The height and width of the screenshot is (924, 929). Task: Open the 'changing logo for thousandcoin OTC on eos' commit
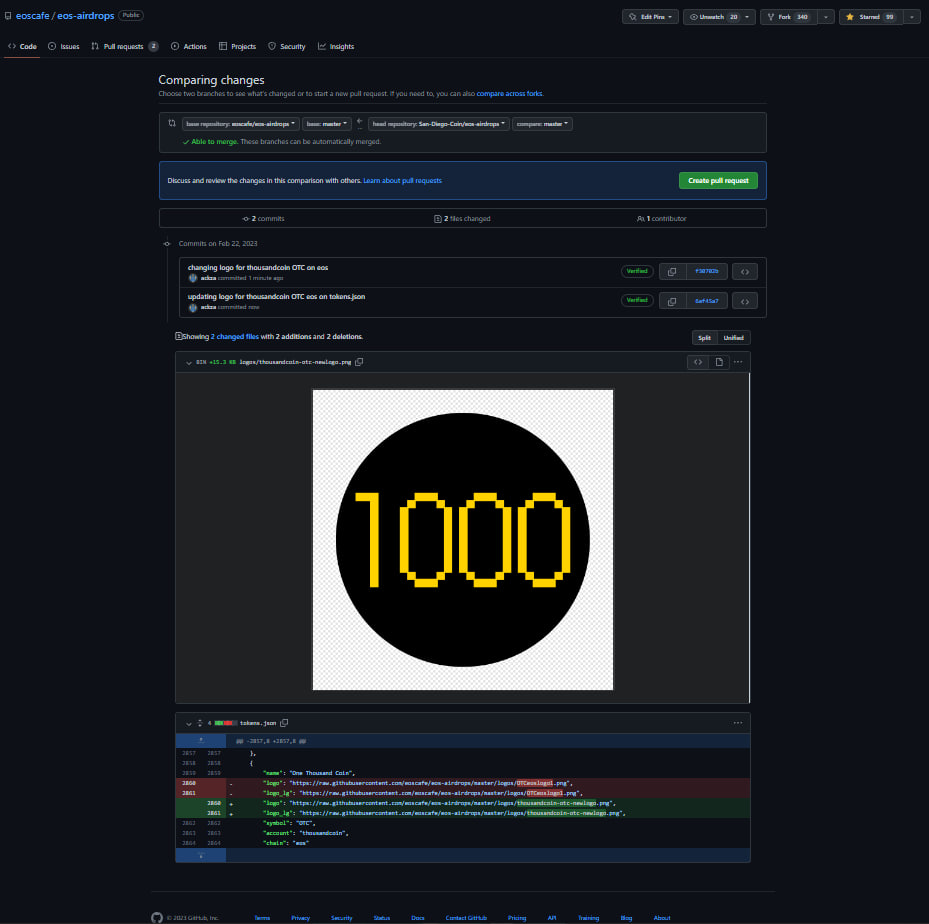pos(258,268)
